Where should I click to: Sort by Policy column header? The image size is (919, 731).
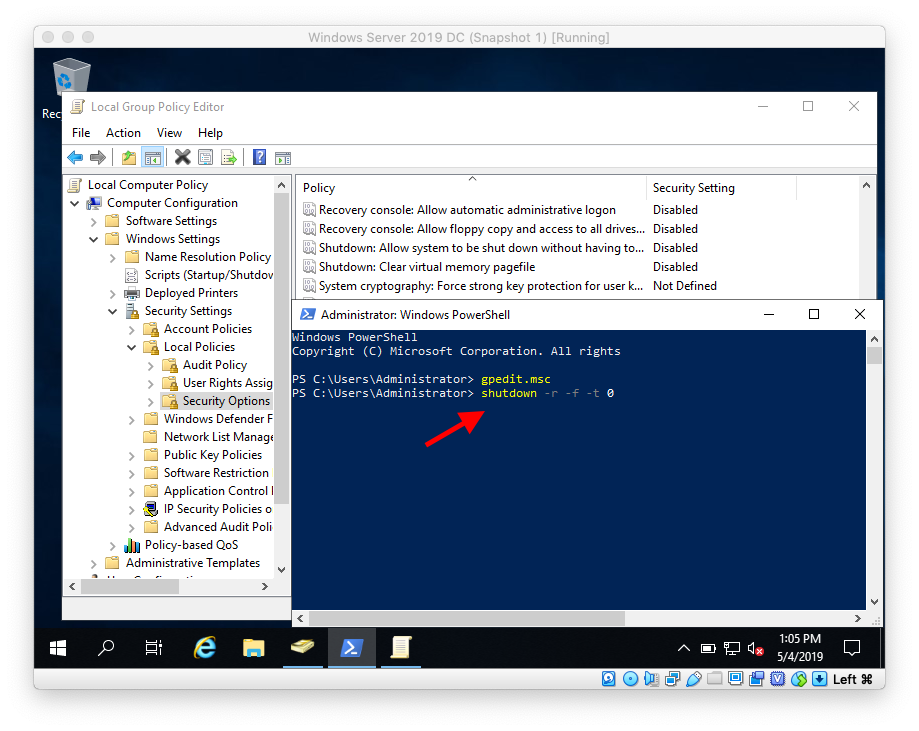[472, 188]
